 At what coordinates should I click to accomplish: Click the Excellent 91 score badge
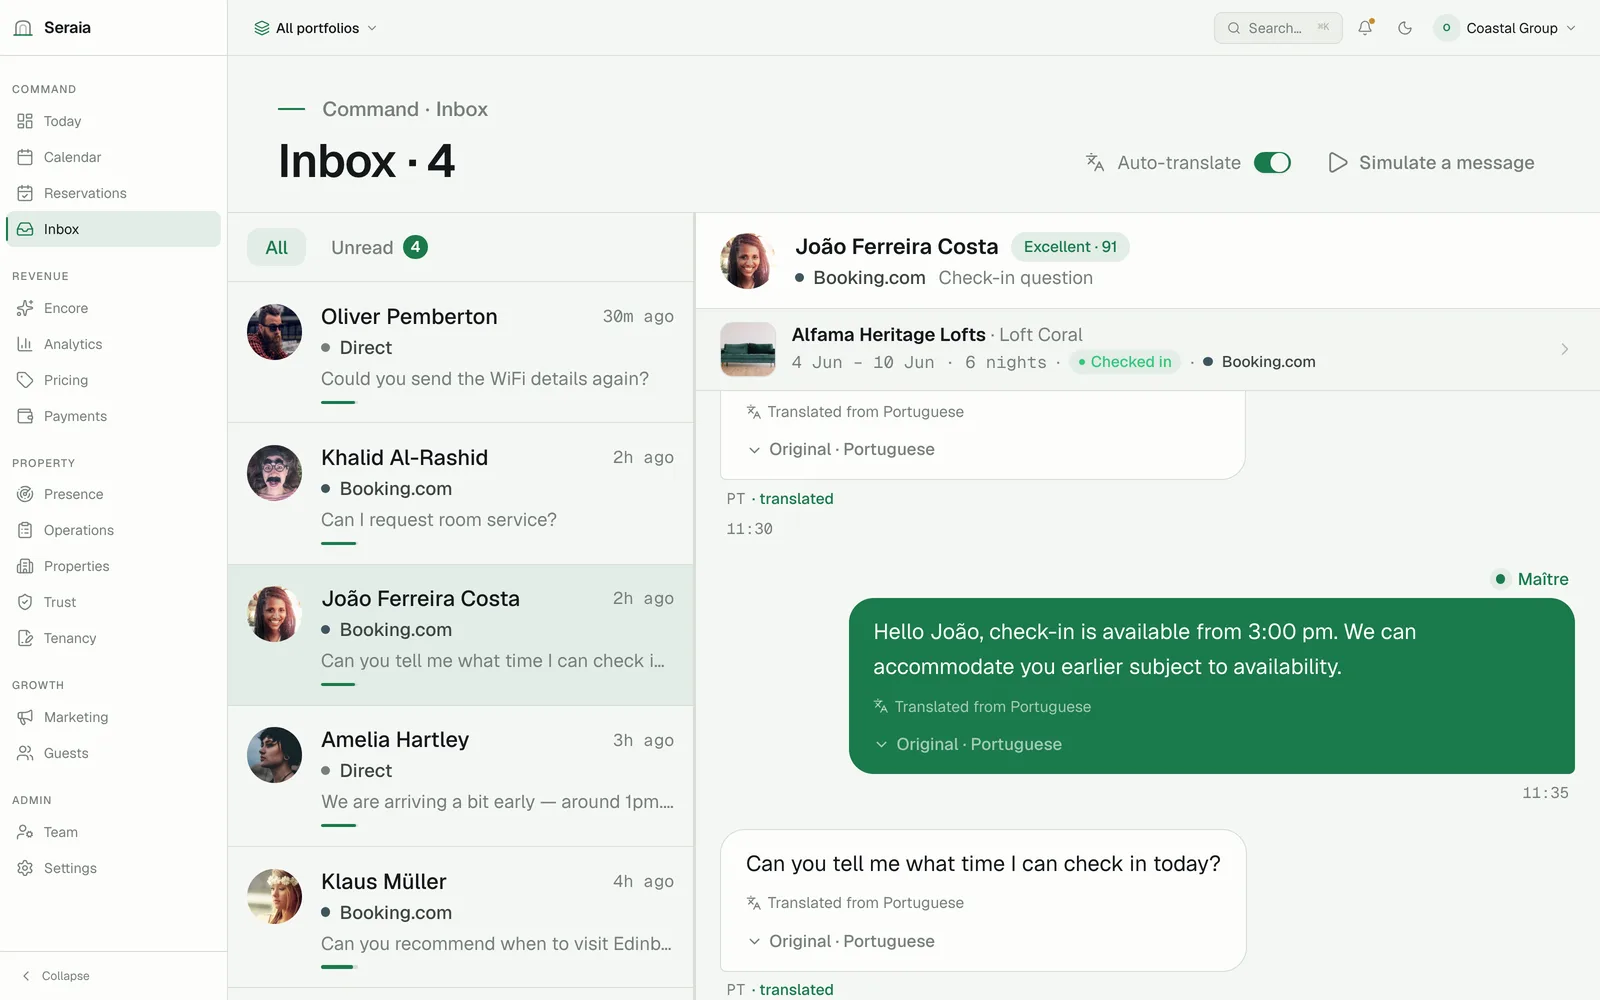pos(1070,247)
